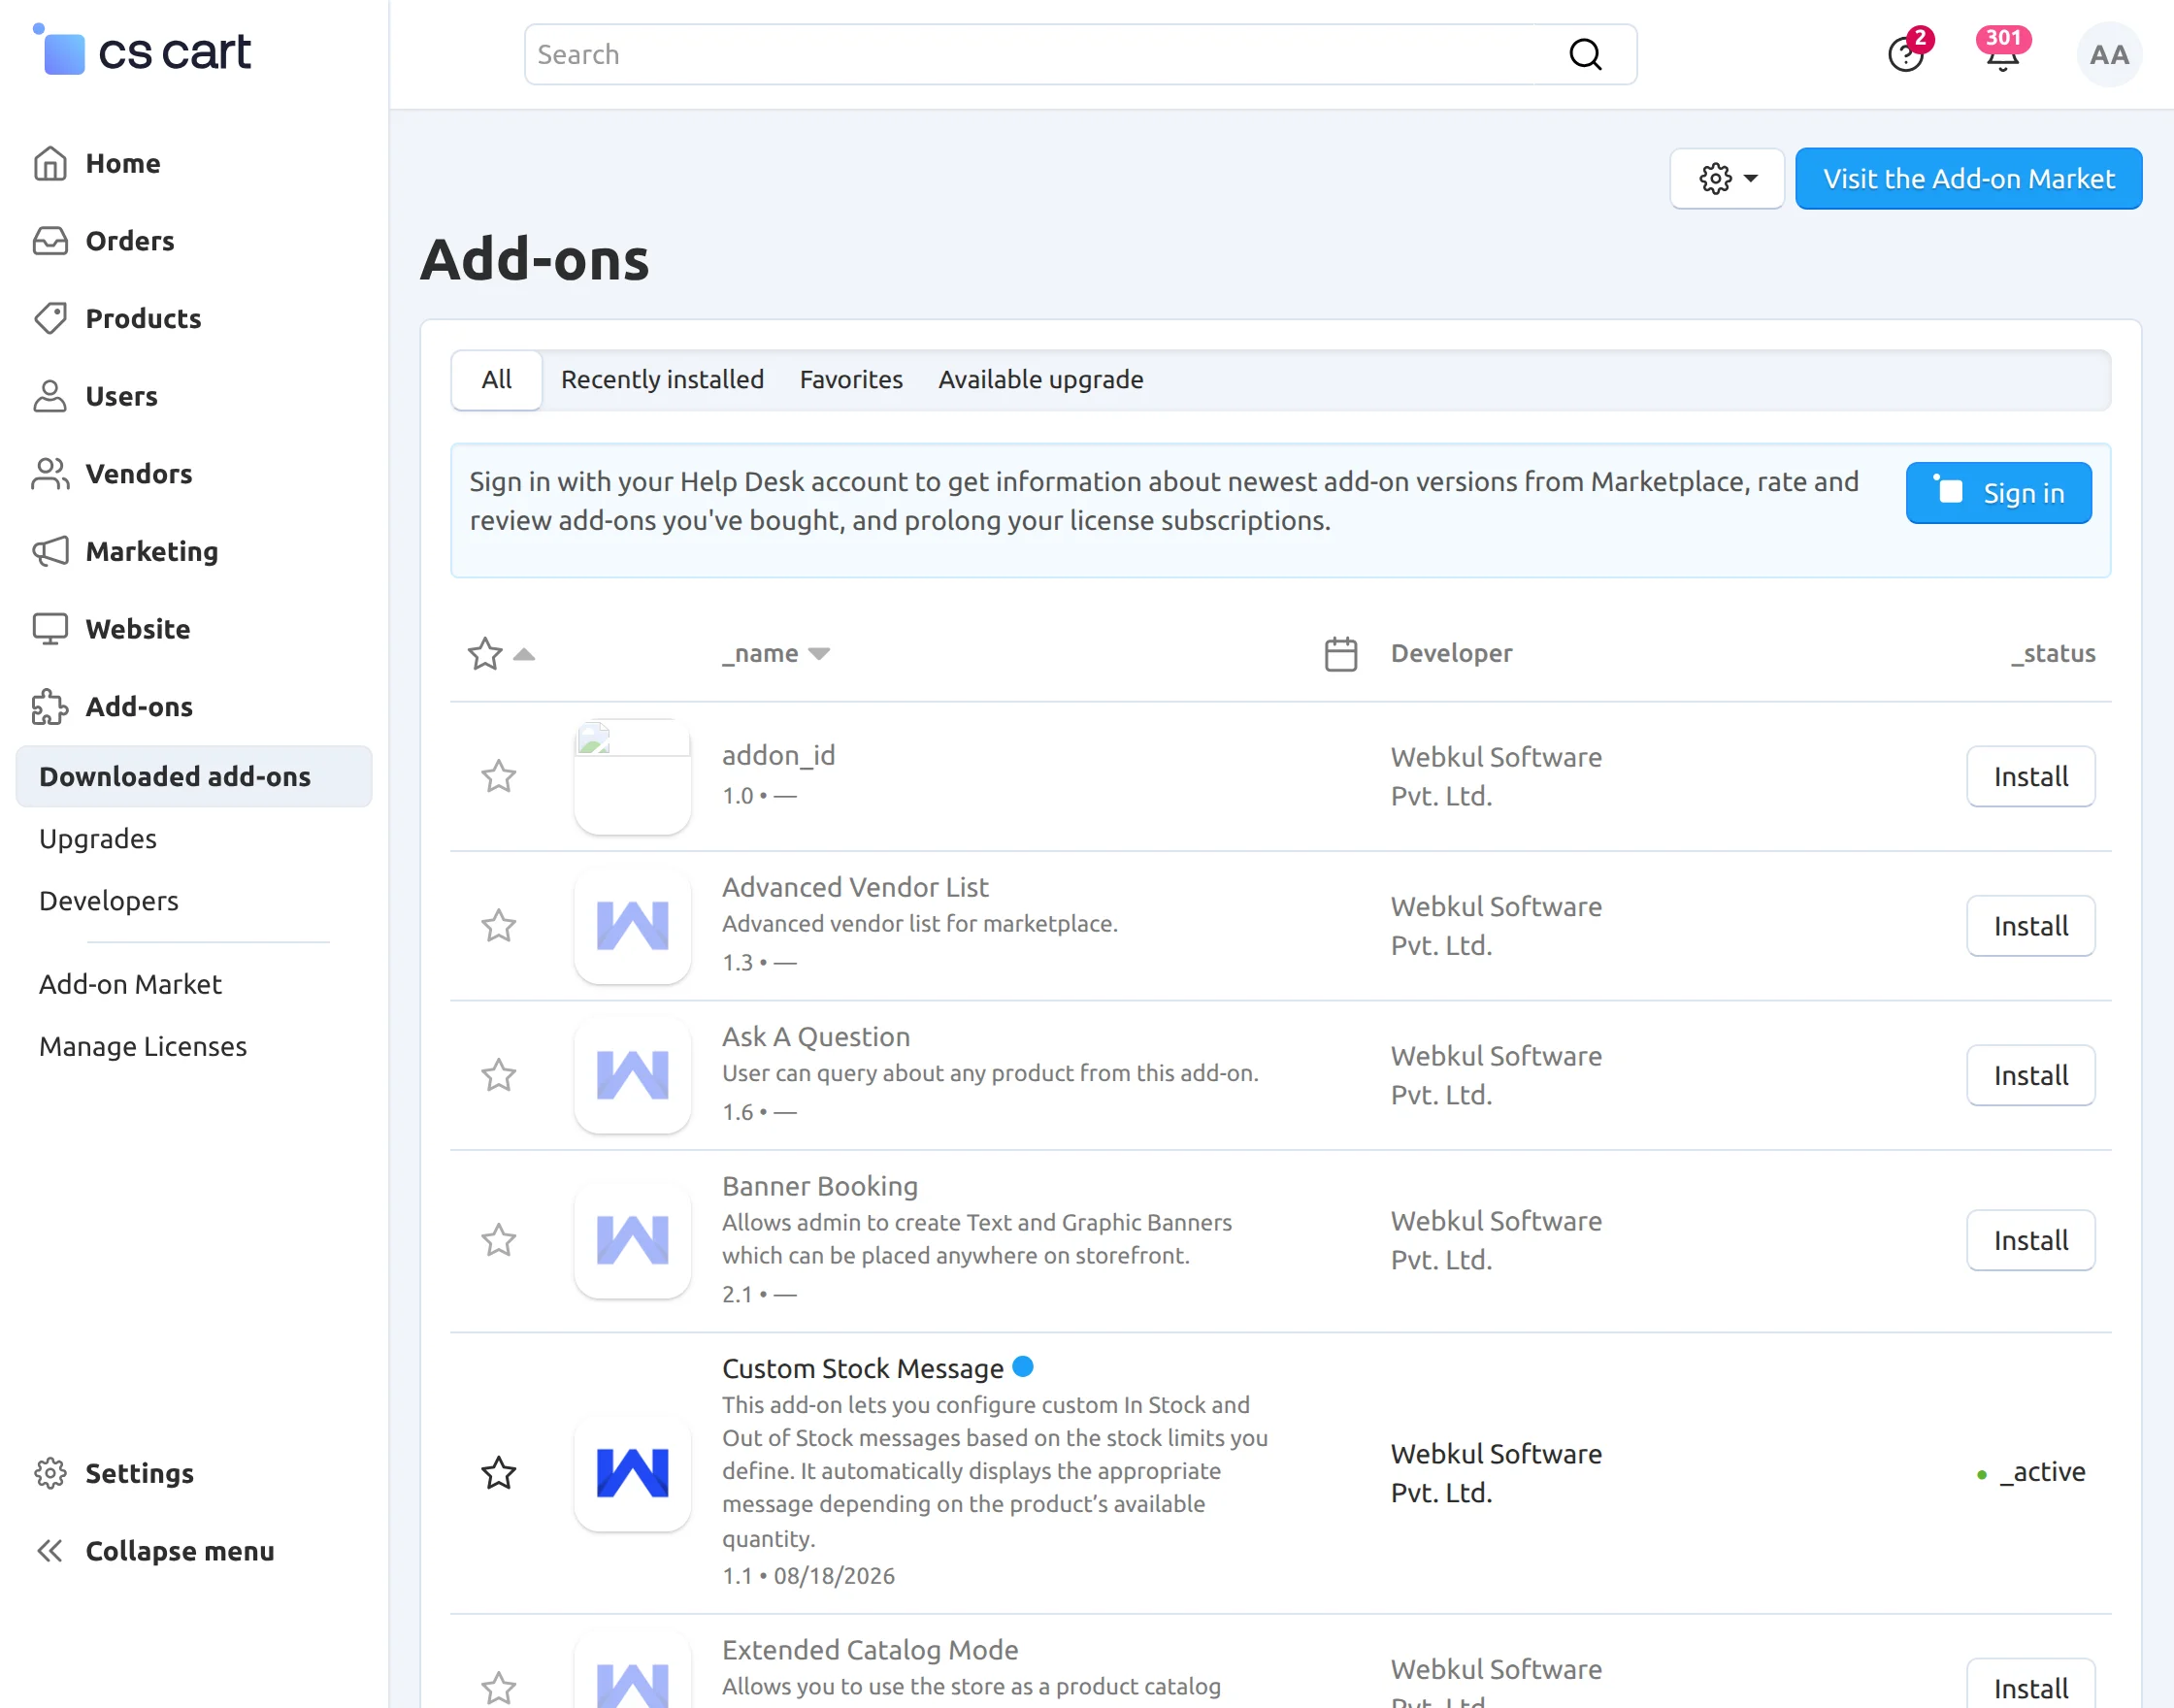Viewport: 2174px width, 1708px height.
Task: Open the gear settings dropdown
Action: pos(1727,179)
